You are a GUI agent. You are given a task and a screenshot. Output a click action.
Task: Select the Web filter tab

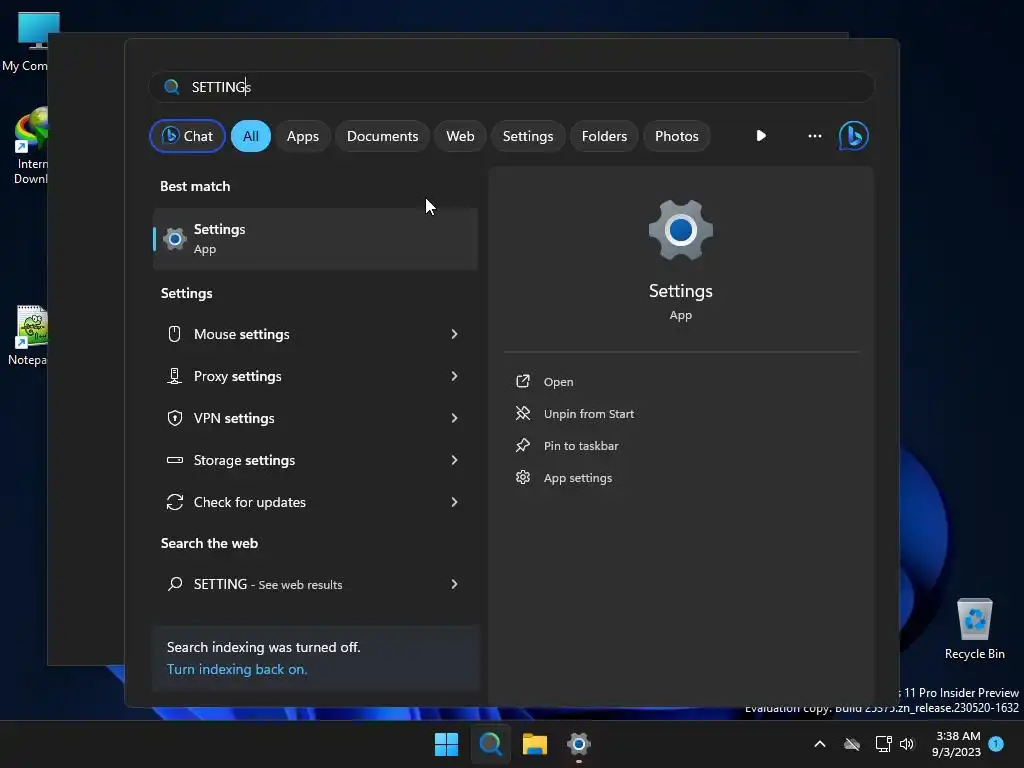pyautogui.click(x=460, y=136)
